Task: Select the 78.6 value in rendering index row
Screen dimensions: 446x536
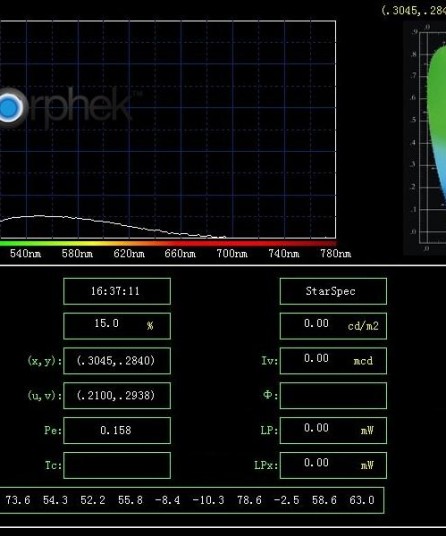Action: pyautogui.click(x=249, y=500)
